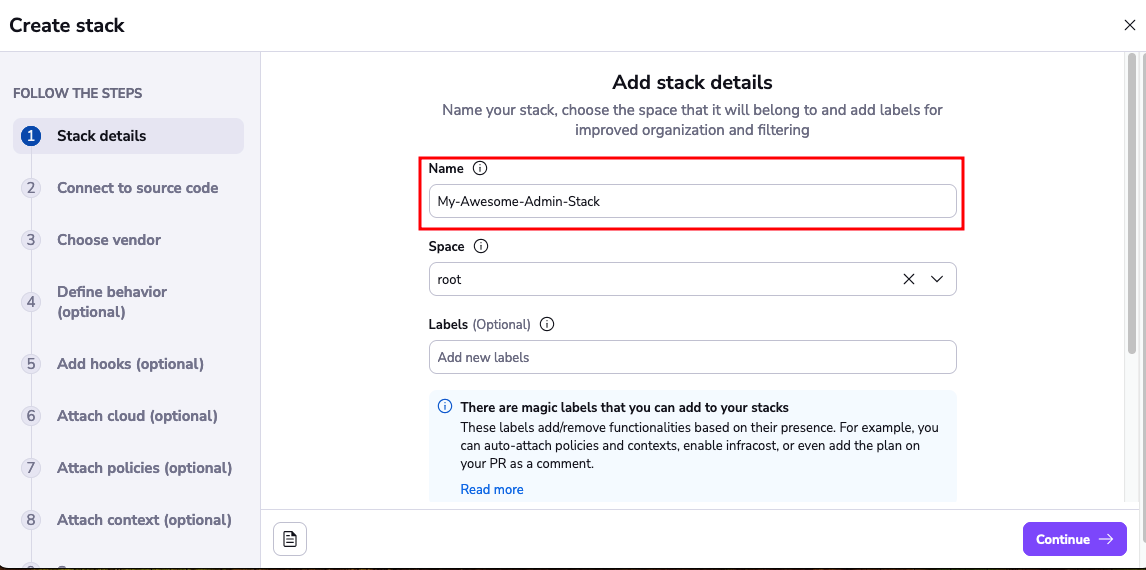Select the Choose vendor step
The image size is (1146, 570).
109,240
